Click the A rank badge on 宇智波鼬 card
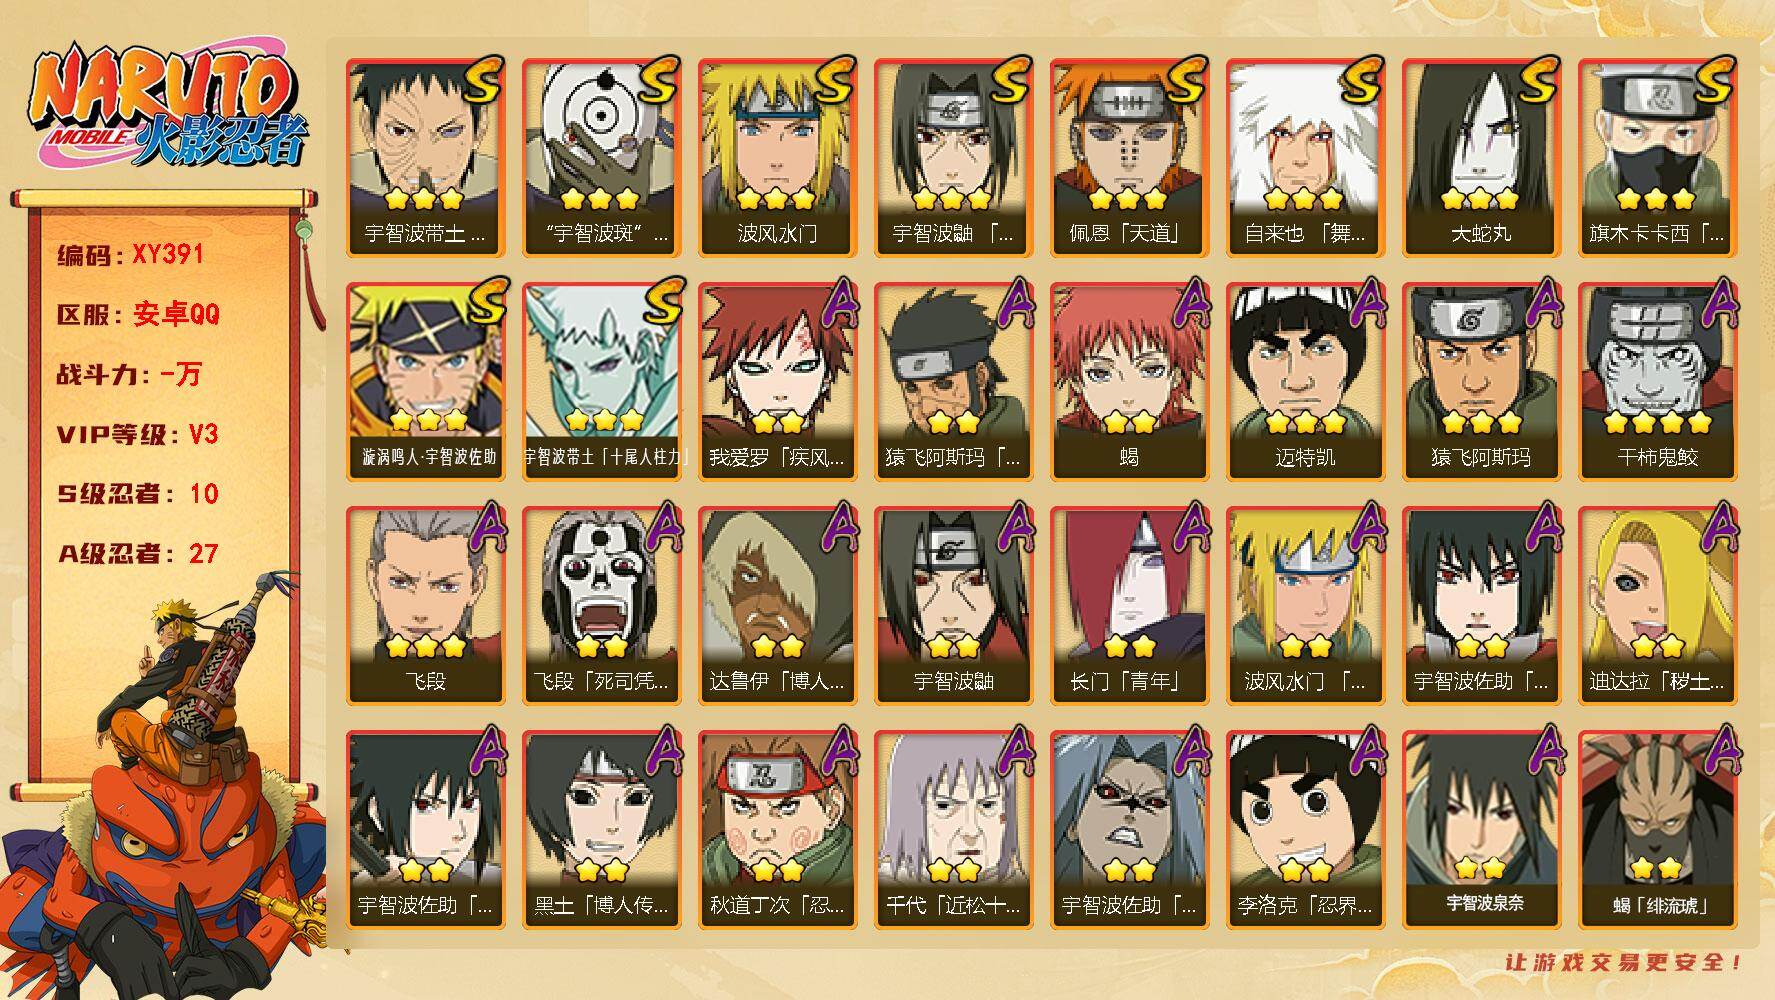 coord(1013,526)
